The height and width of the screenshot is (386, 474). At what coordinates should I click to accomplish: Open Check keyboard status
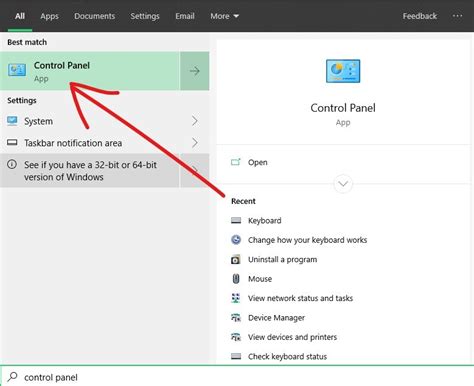click(x=287, y=356)
